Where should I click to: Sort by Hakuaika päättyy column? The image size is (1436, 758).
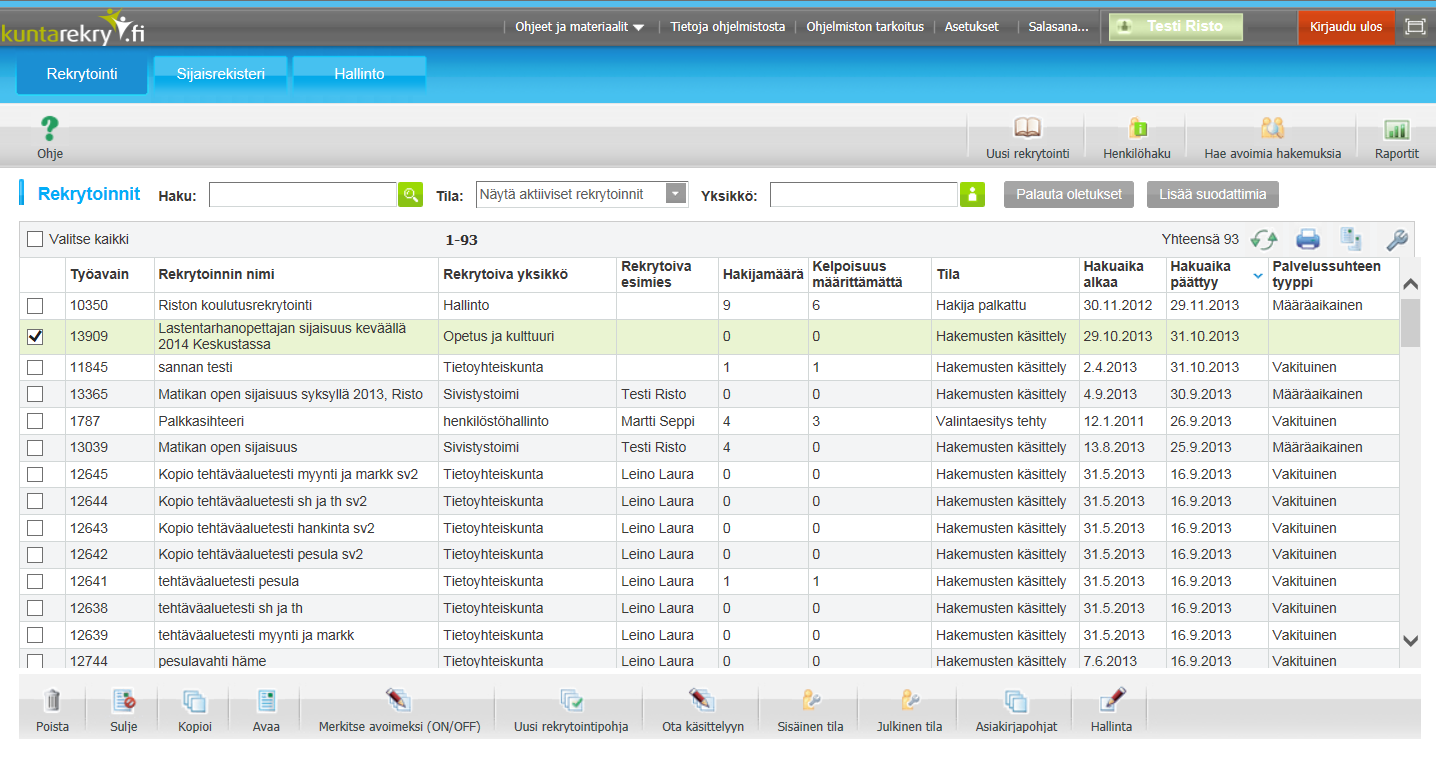[1216, 274]
